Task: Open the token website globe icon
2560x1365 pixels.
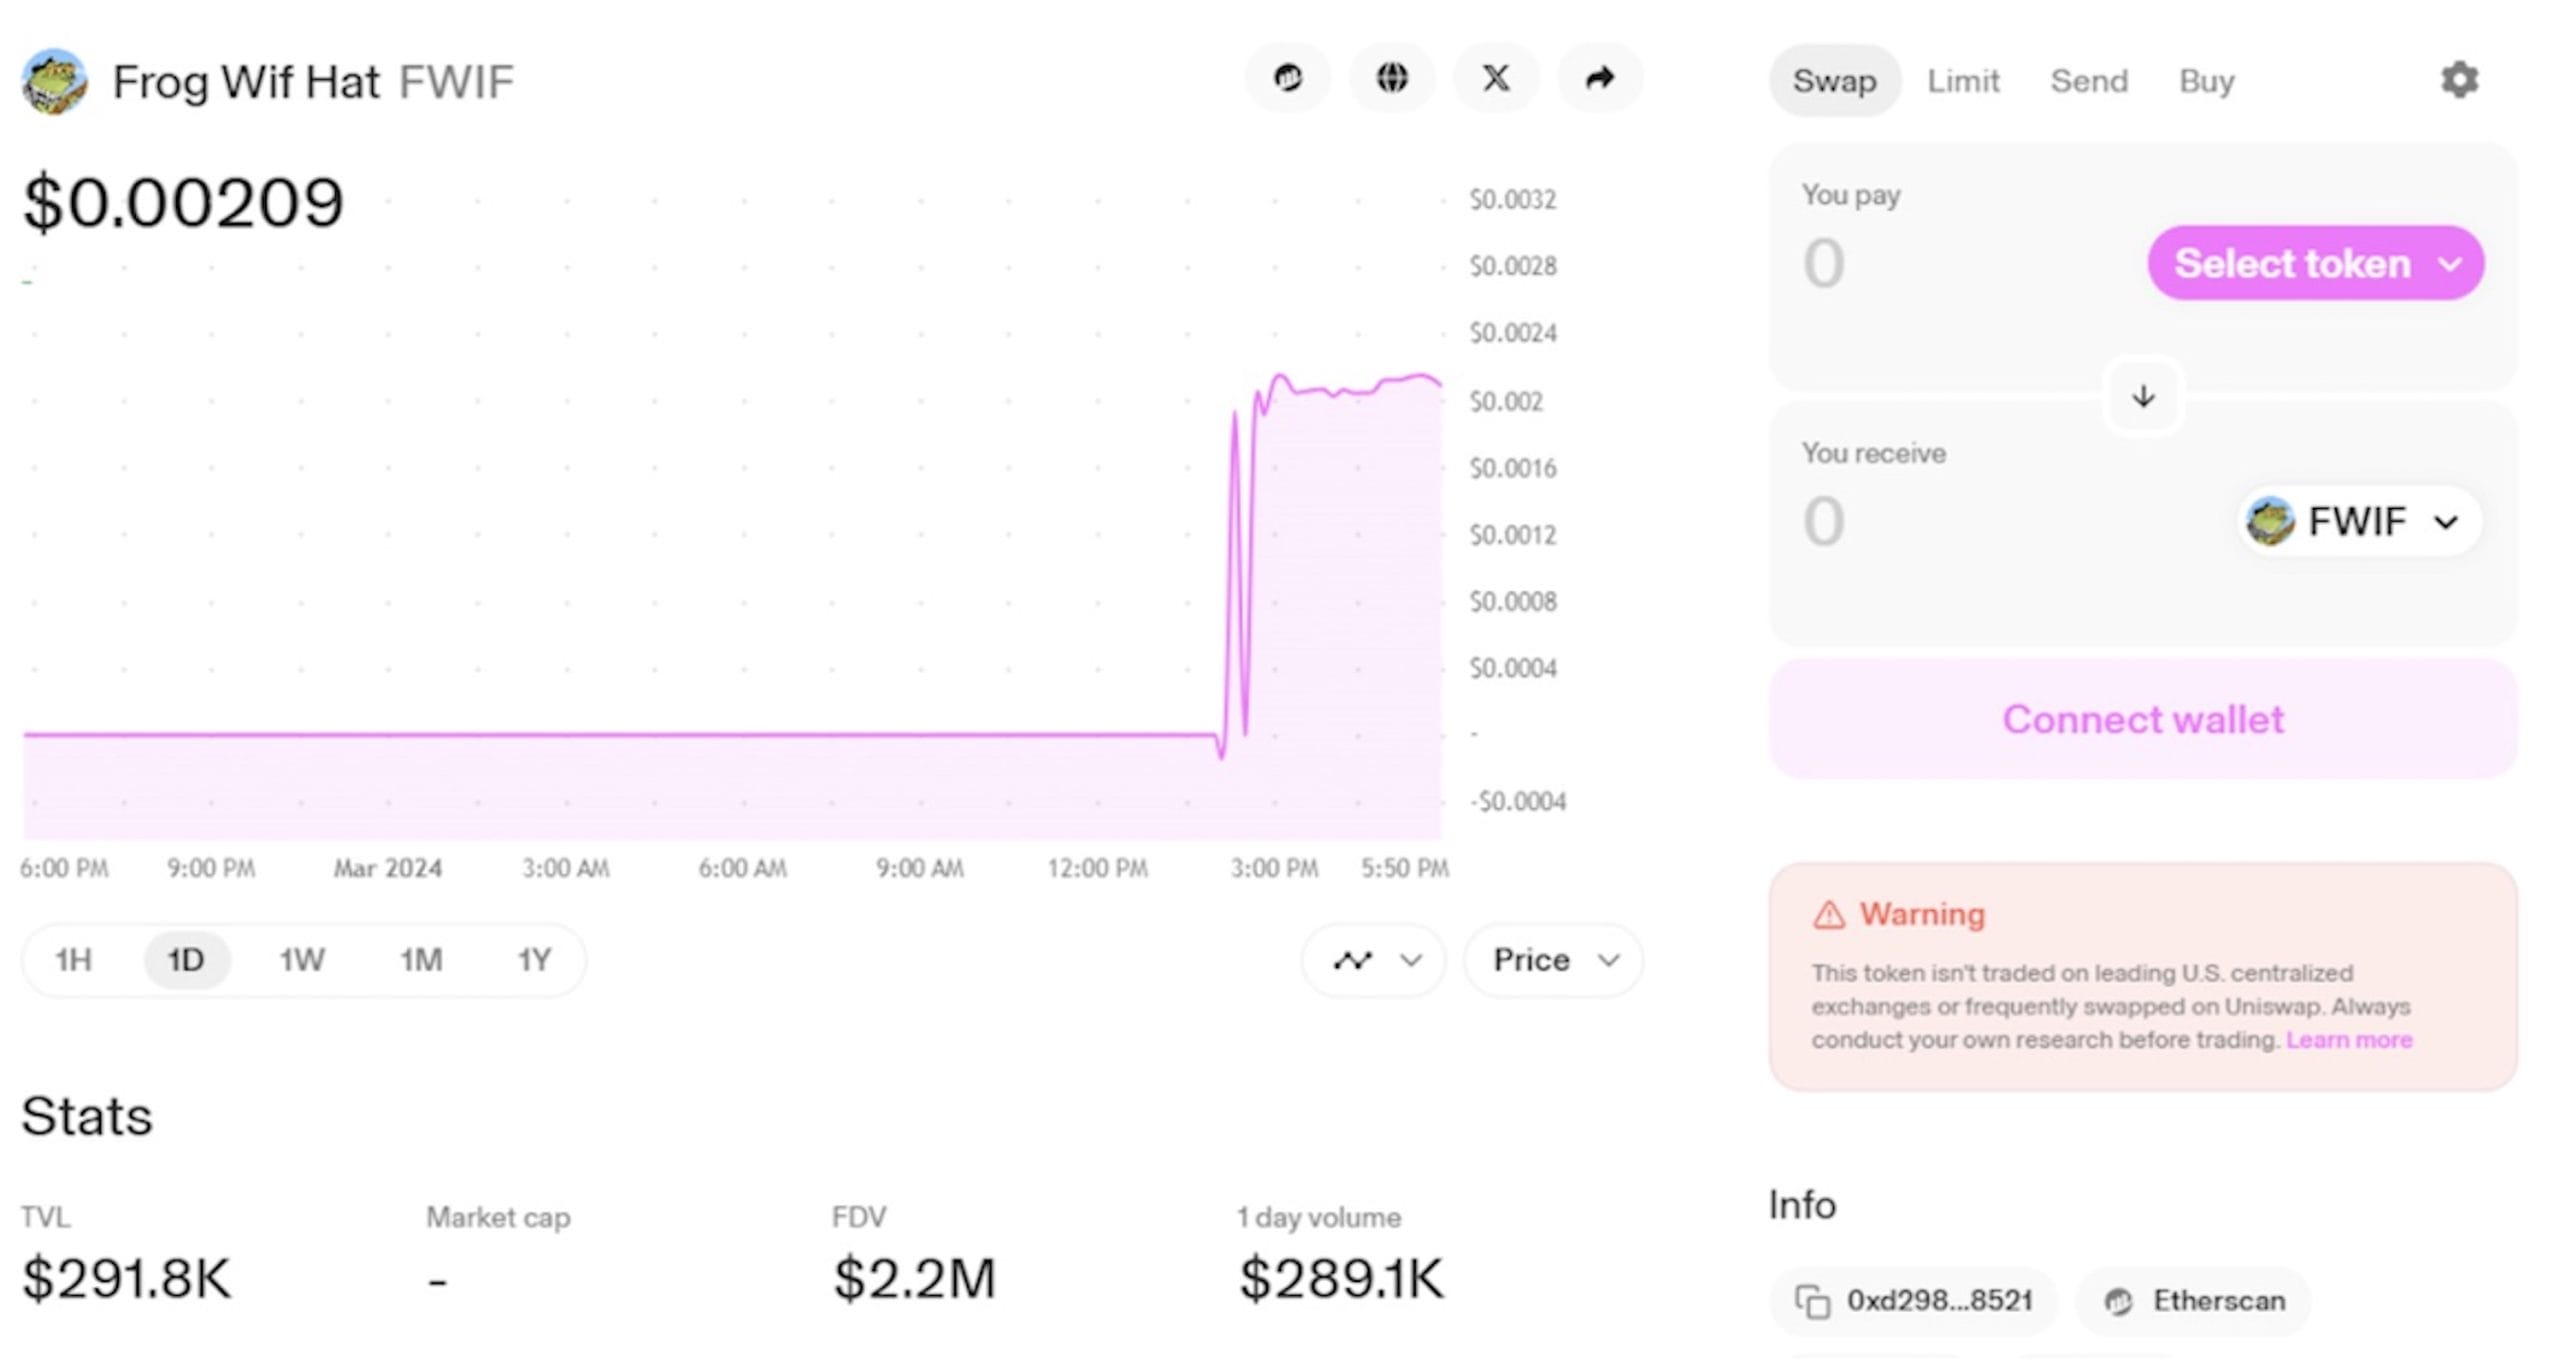Action: click(x=1391, y=78)
